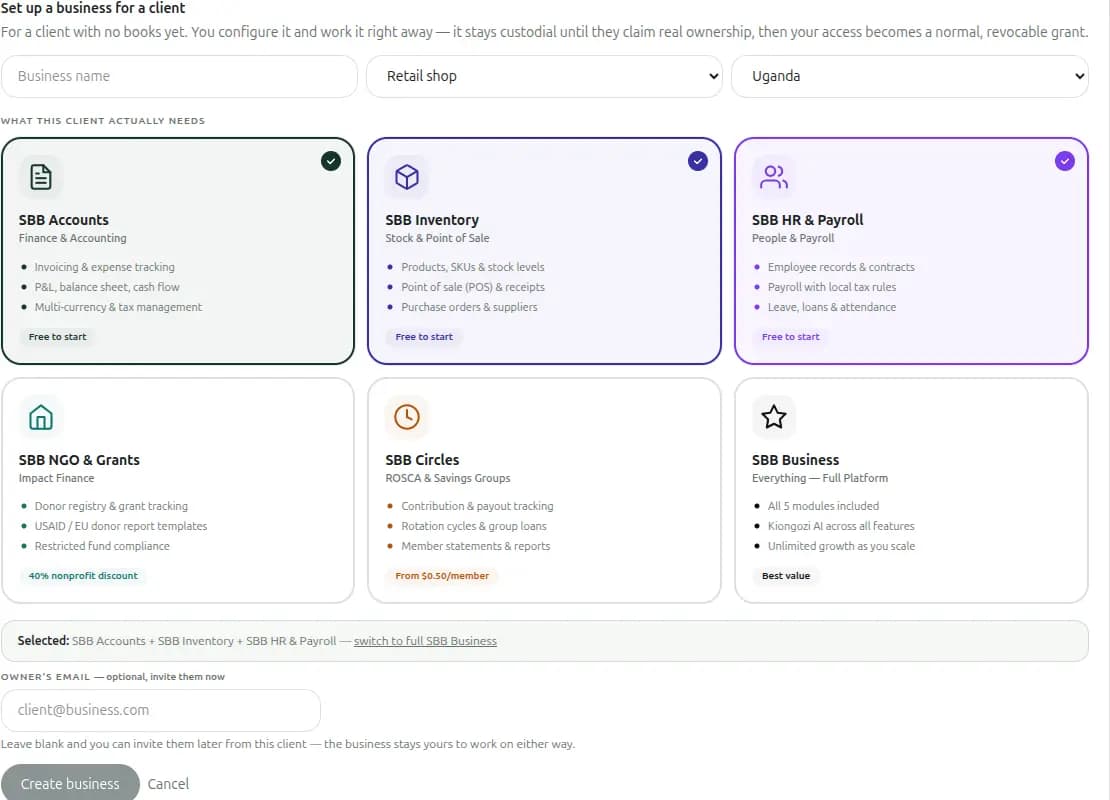1110x800 pixels.
Task: Click All 5 modules included bullet
Action: 823,506
